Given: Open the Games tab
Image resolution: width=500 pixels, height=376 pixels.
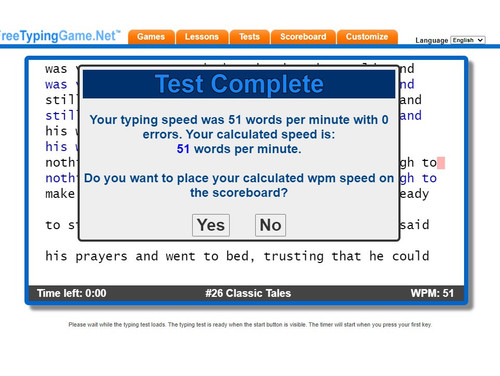Looking at the screenshot, I should 151,37.
